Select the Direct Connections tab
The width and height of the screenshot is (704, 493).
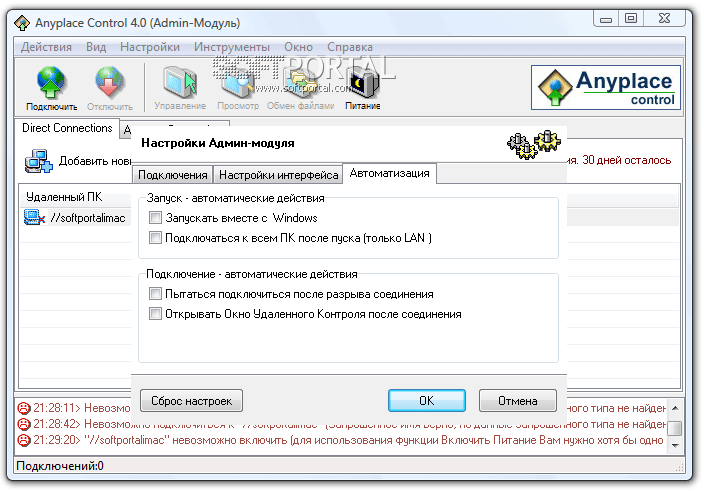tap(67, 128)
